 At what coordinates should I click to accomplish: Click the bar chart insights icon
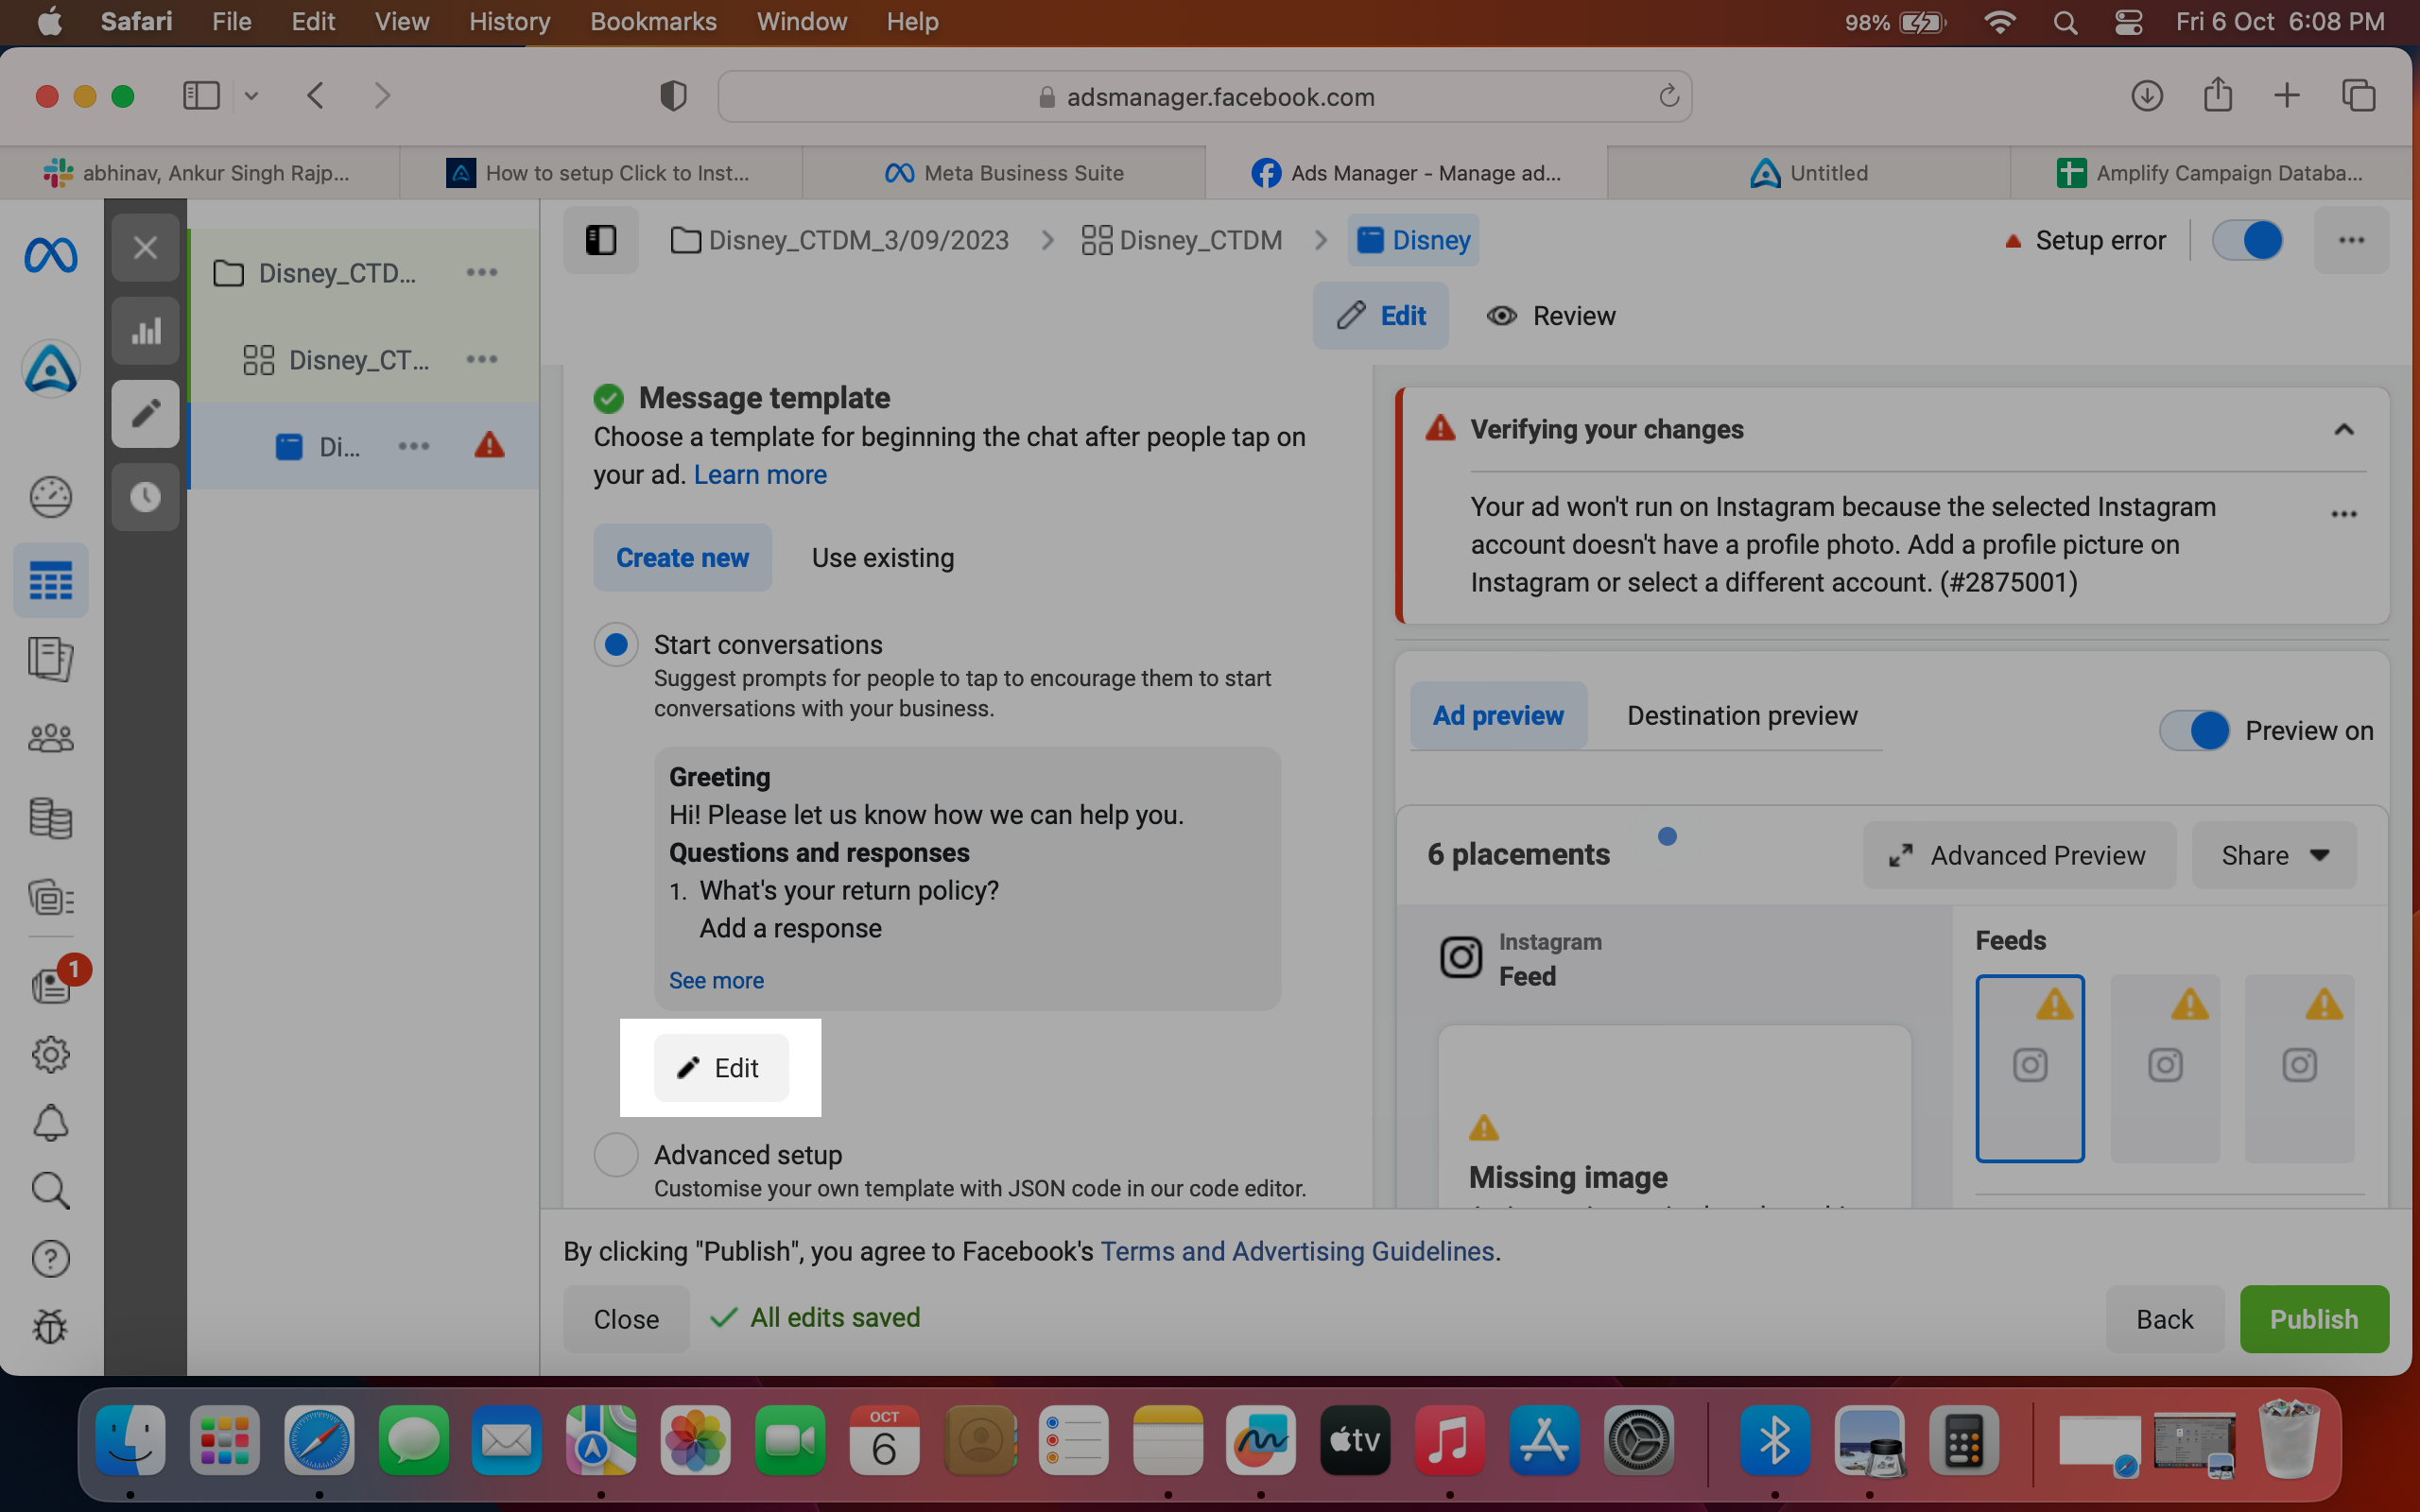pos(146,331)
